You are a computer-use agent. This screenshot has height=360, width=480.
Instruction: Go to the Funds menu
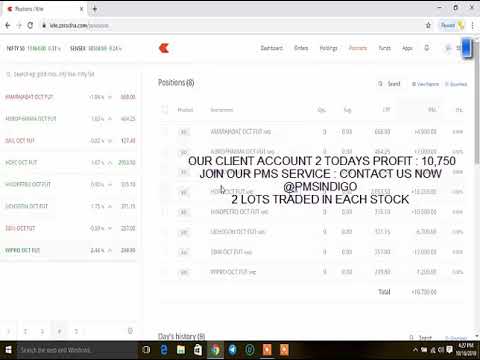click(384, 48)
